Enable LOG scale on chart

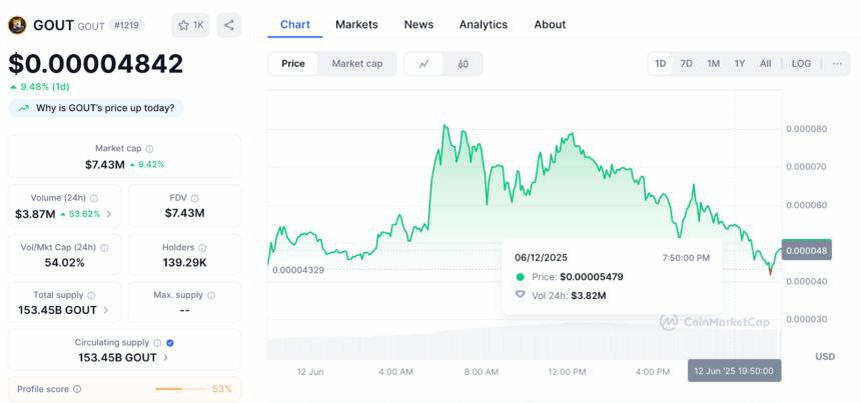point(801,63)
